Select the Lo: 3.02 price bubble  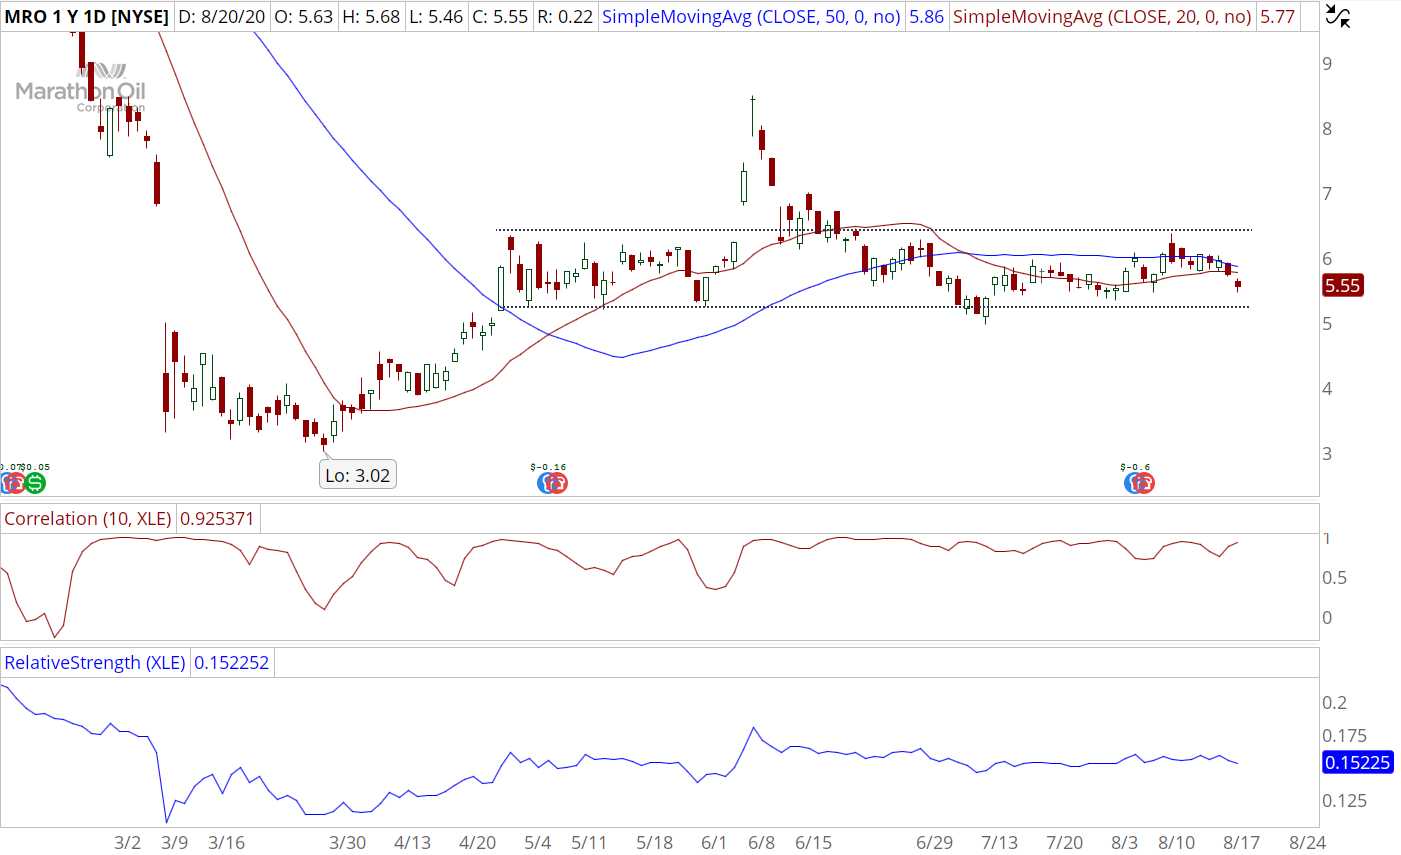pos(358,475)
